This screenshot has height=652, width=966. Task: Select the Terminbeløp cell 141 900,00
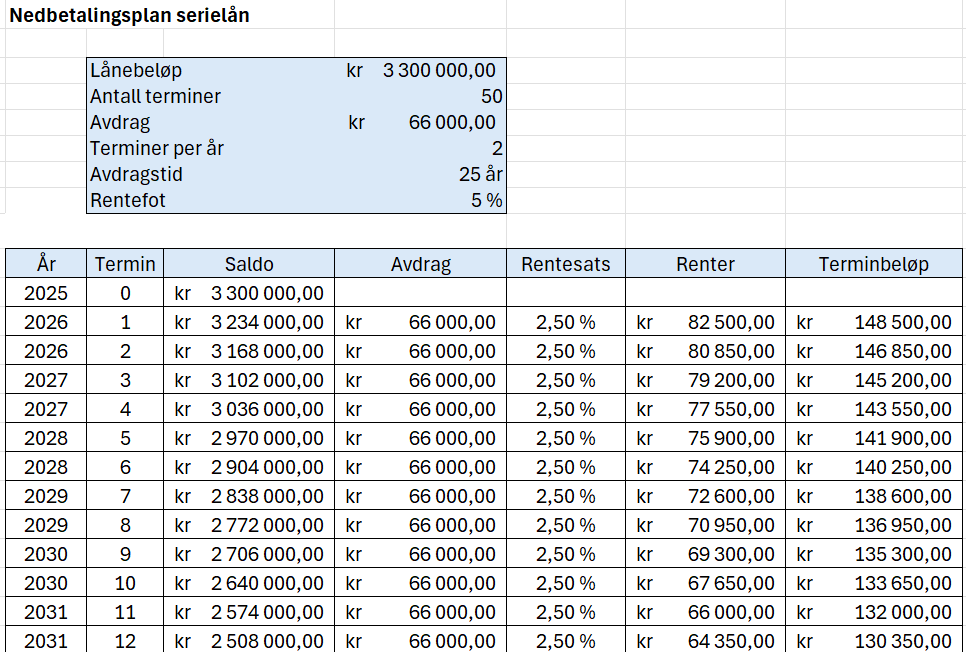(x=874, y=438)
